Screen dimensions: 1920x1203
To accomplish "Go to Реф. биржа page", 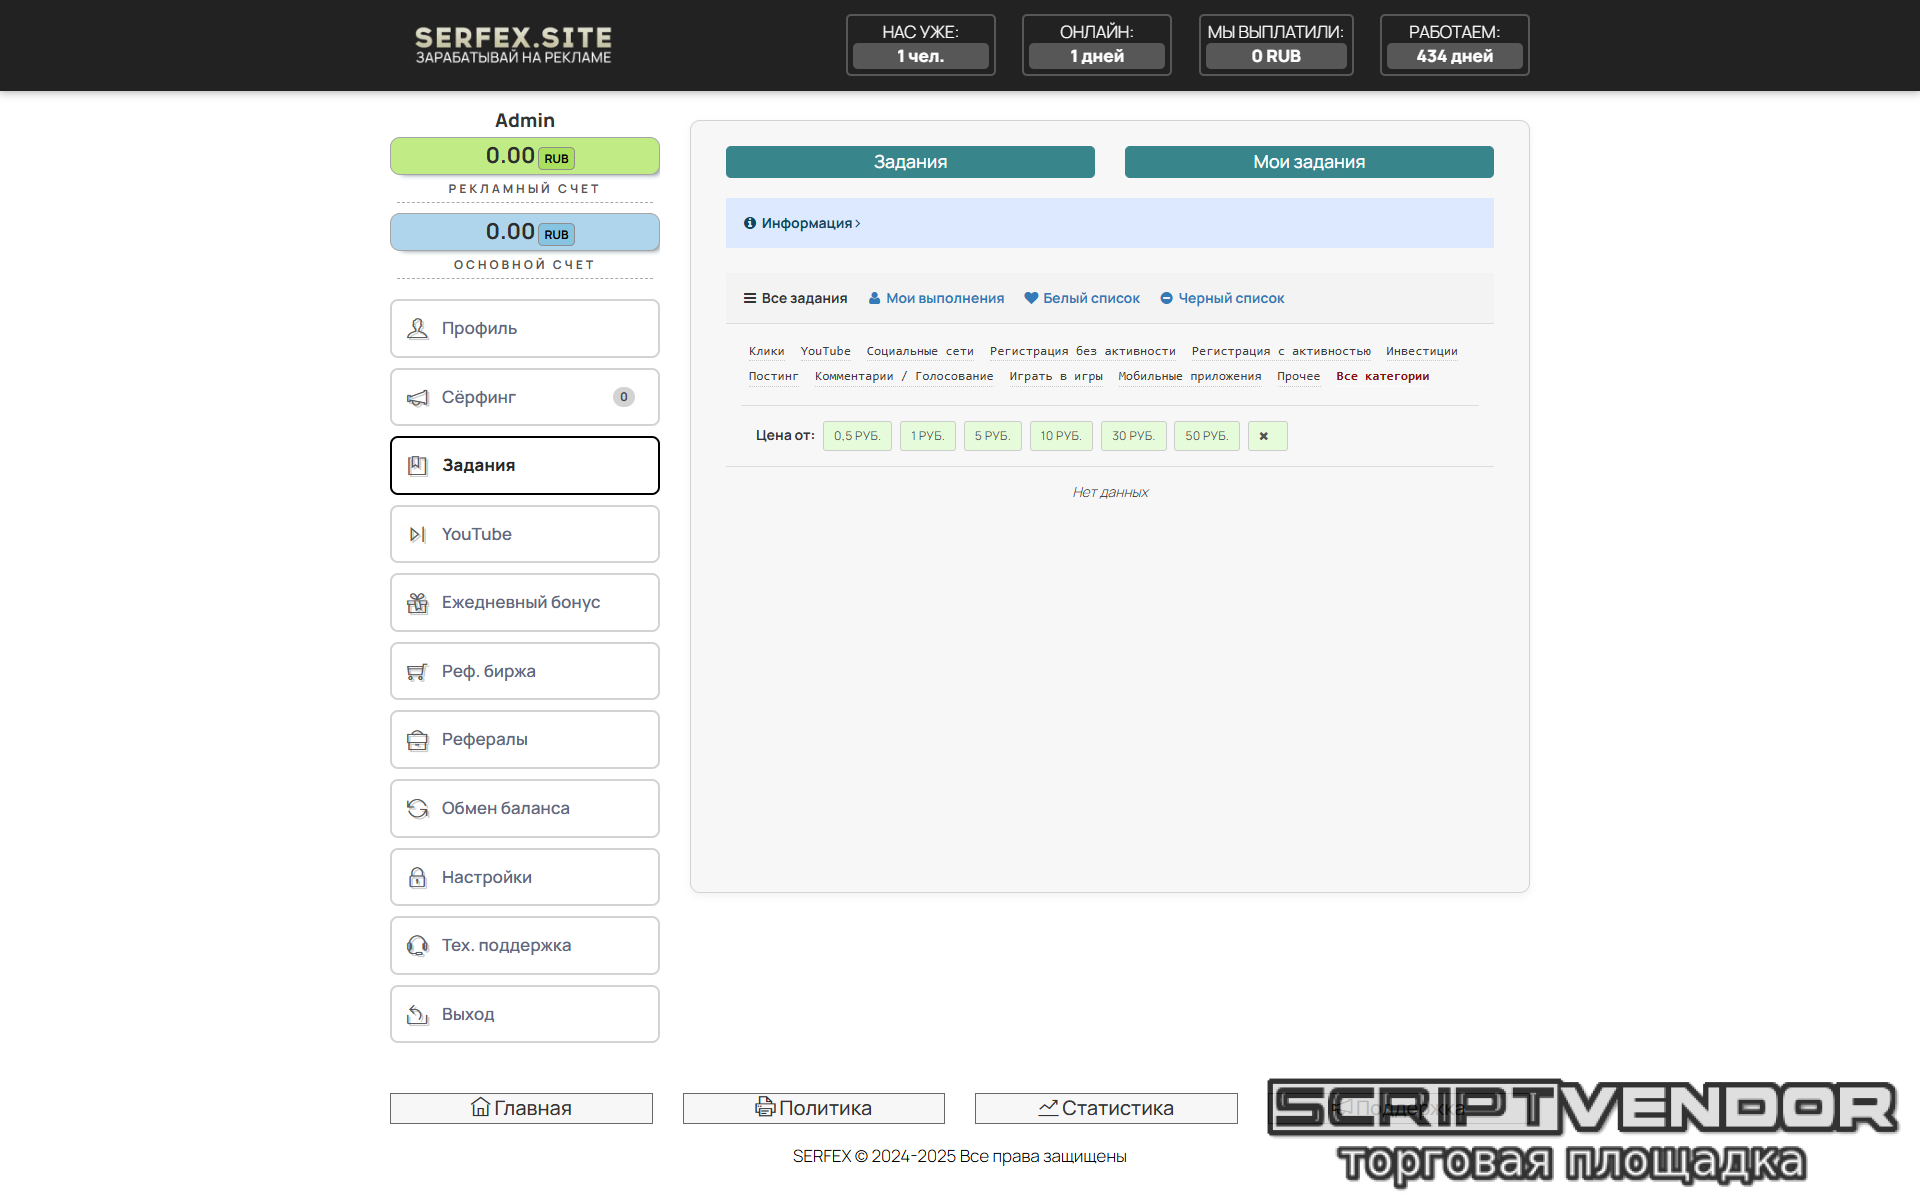I will pyautogui.click(x=525, y=671).
